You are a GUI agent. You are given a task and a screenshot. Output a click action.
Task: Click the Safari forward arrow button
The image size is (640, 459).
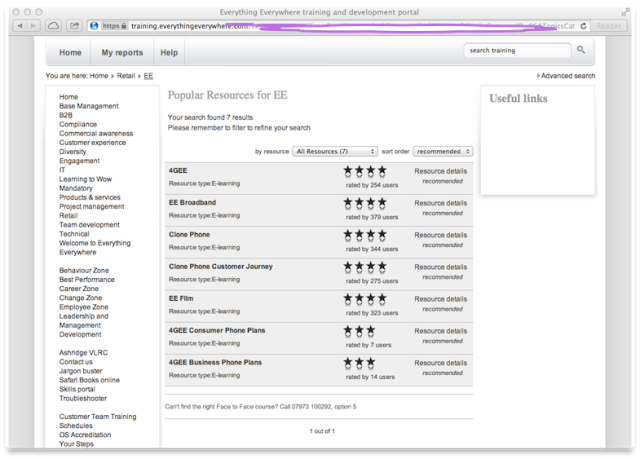point(33,26)
